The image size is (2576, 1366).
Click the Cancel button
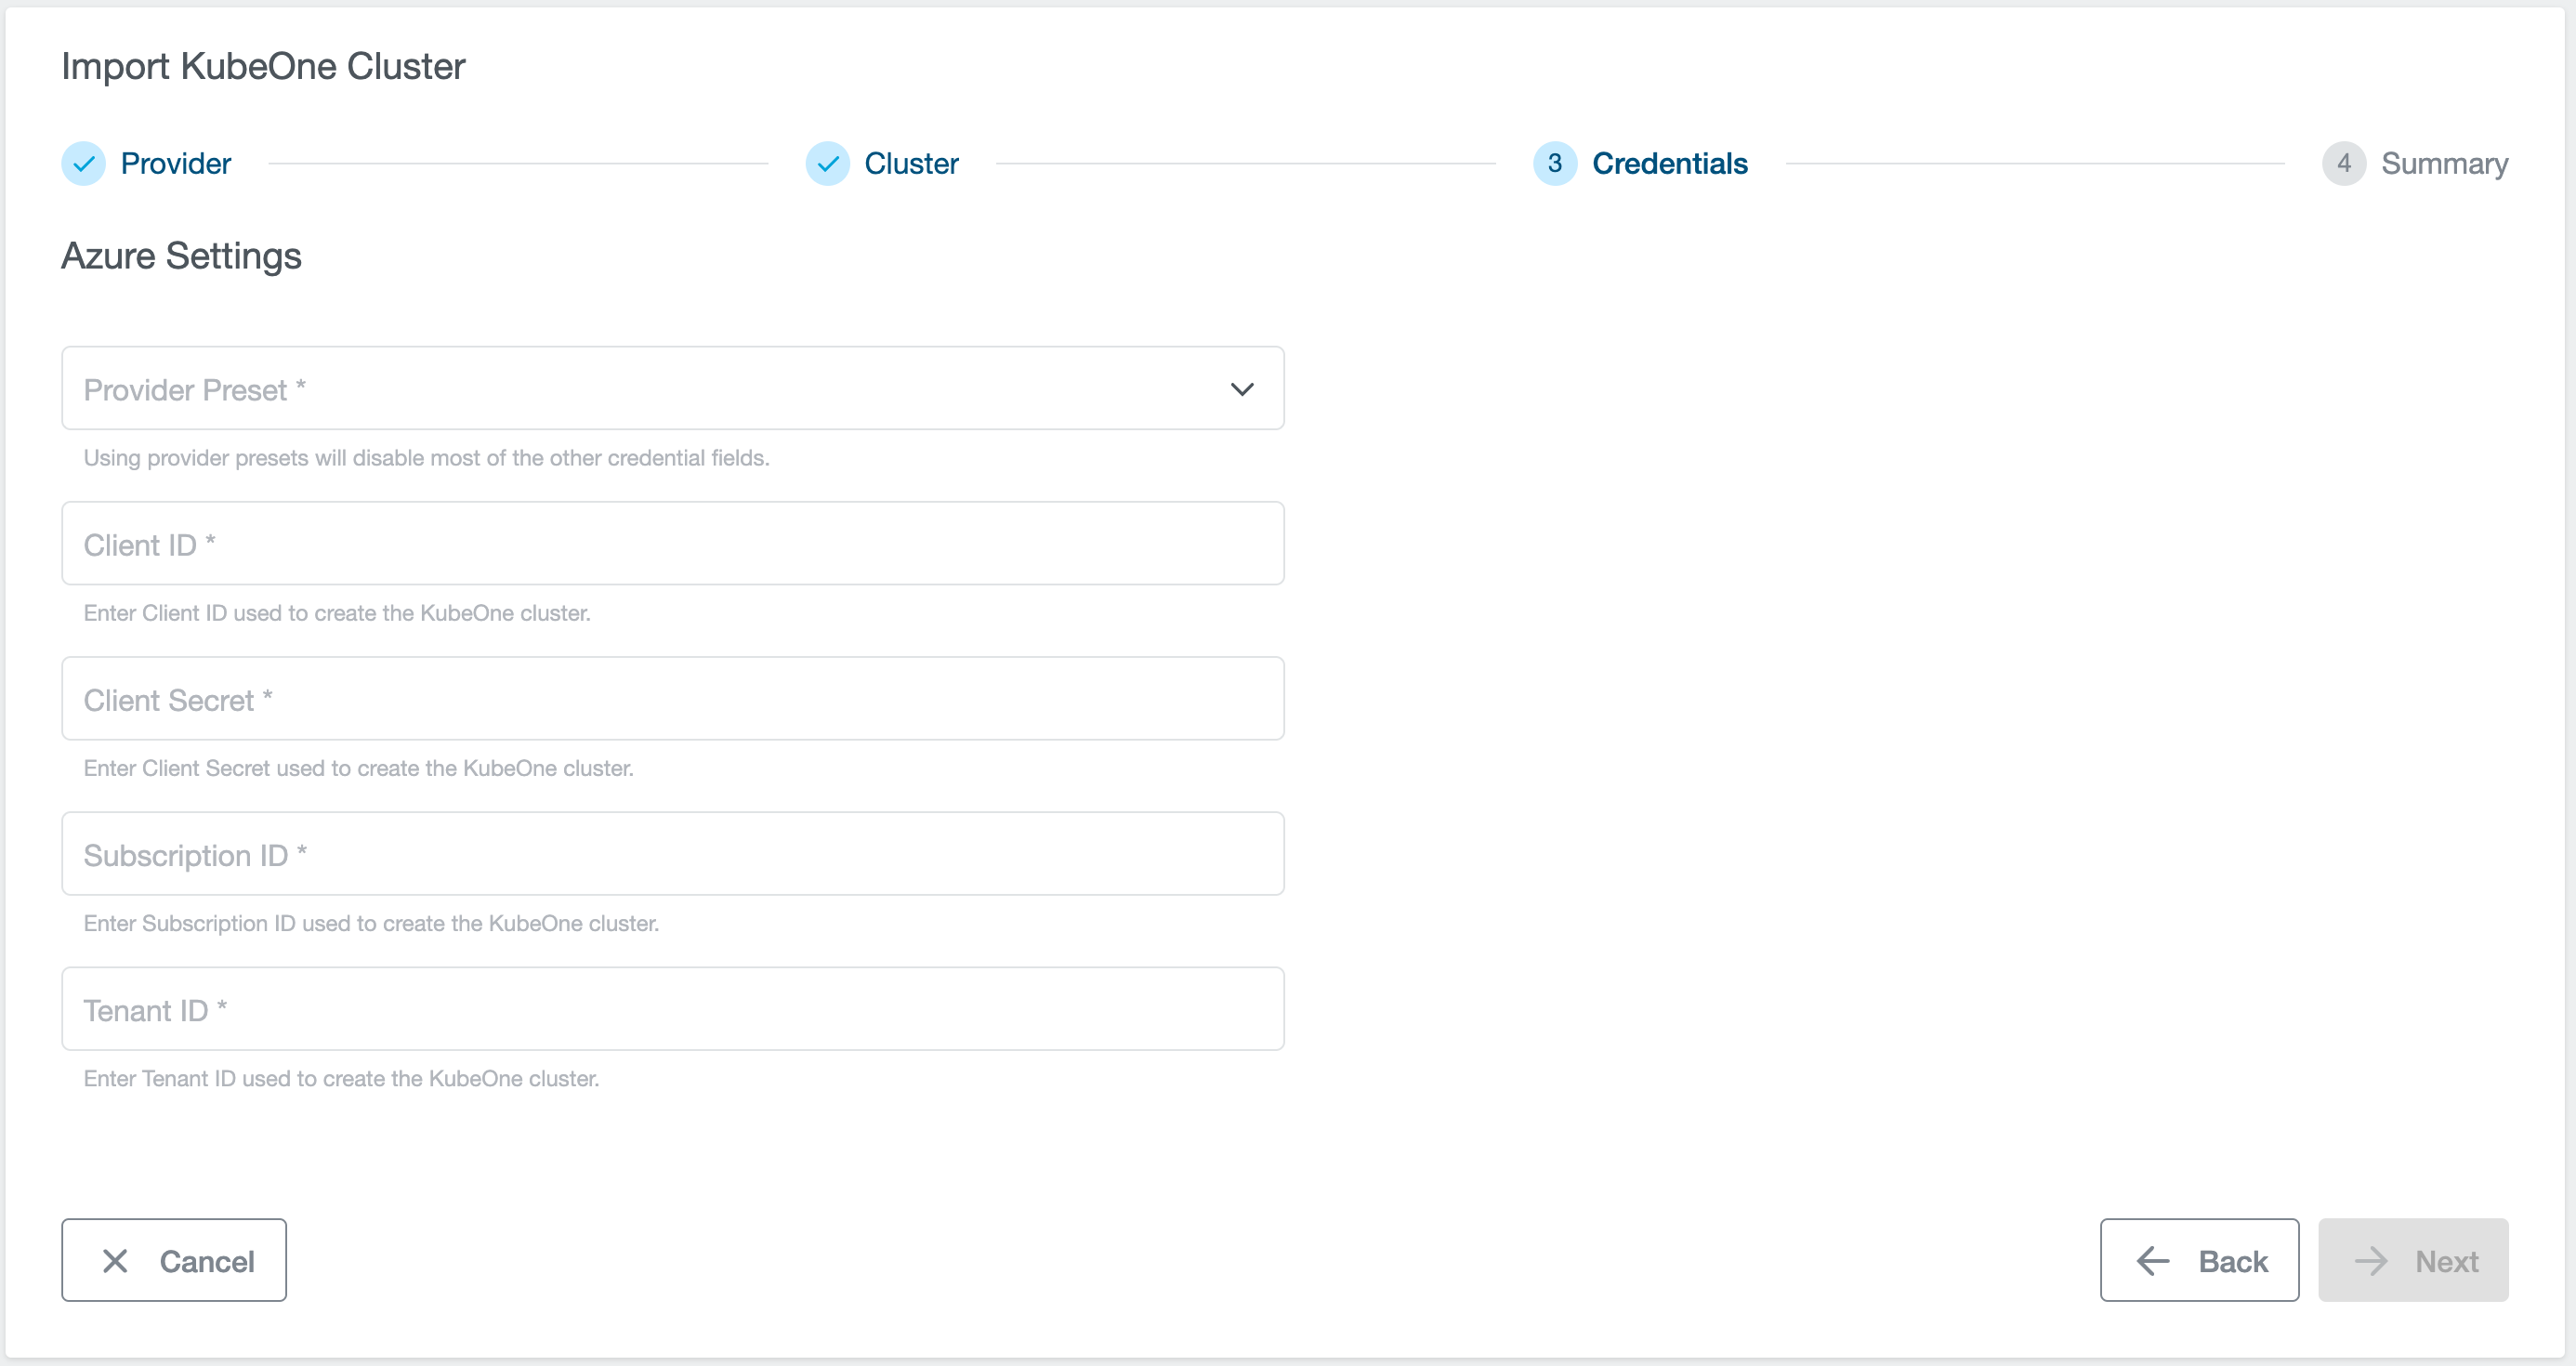[173, 1260]
